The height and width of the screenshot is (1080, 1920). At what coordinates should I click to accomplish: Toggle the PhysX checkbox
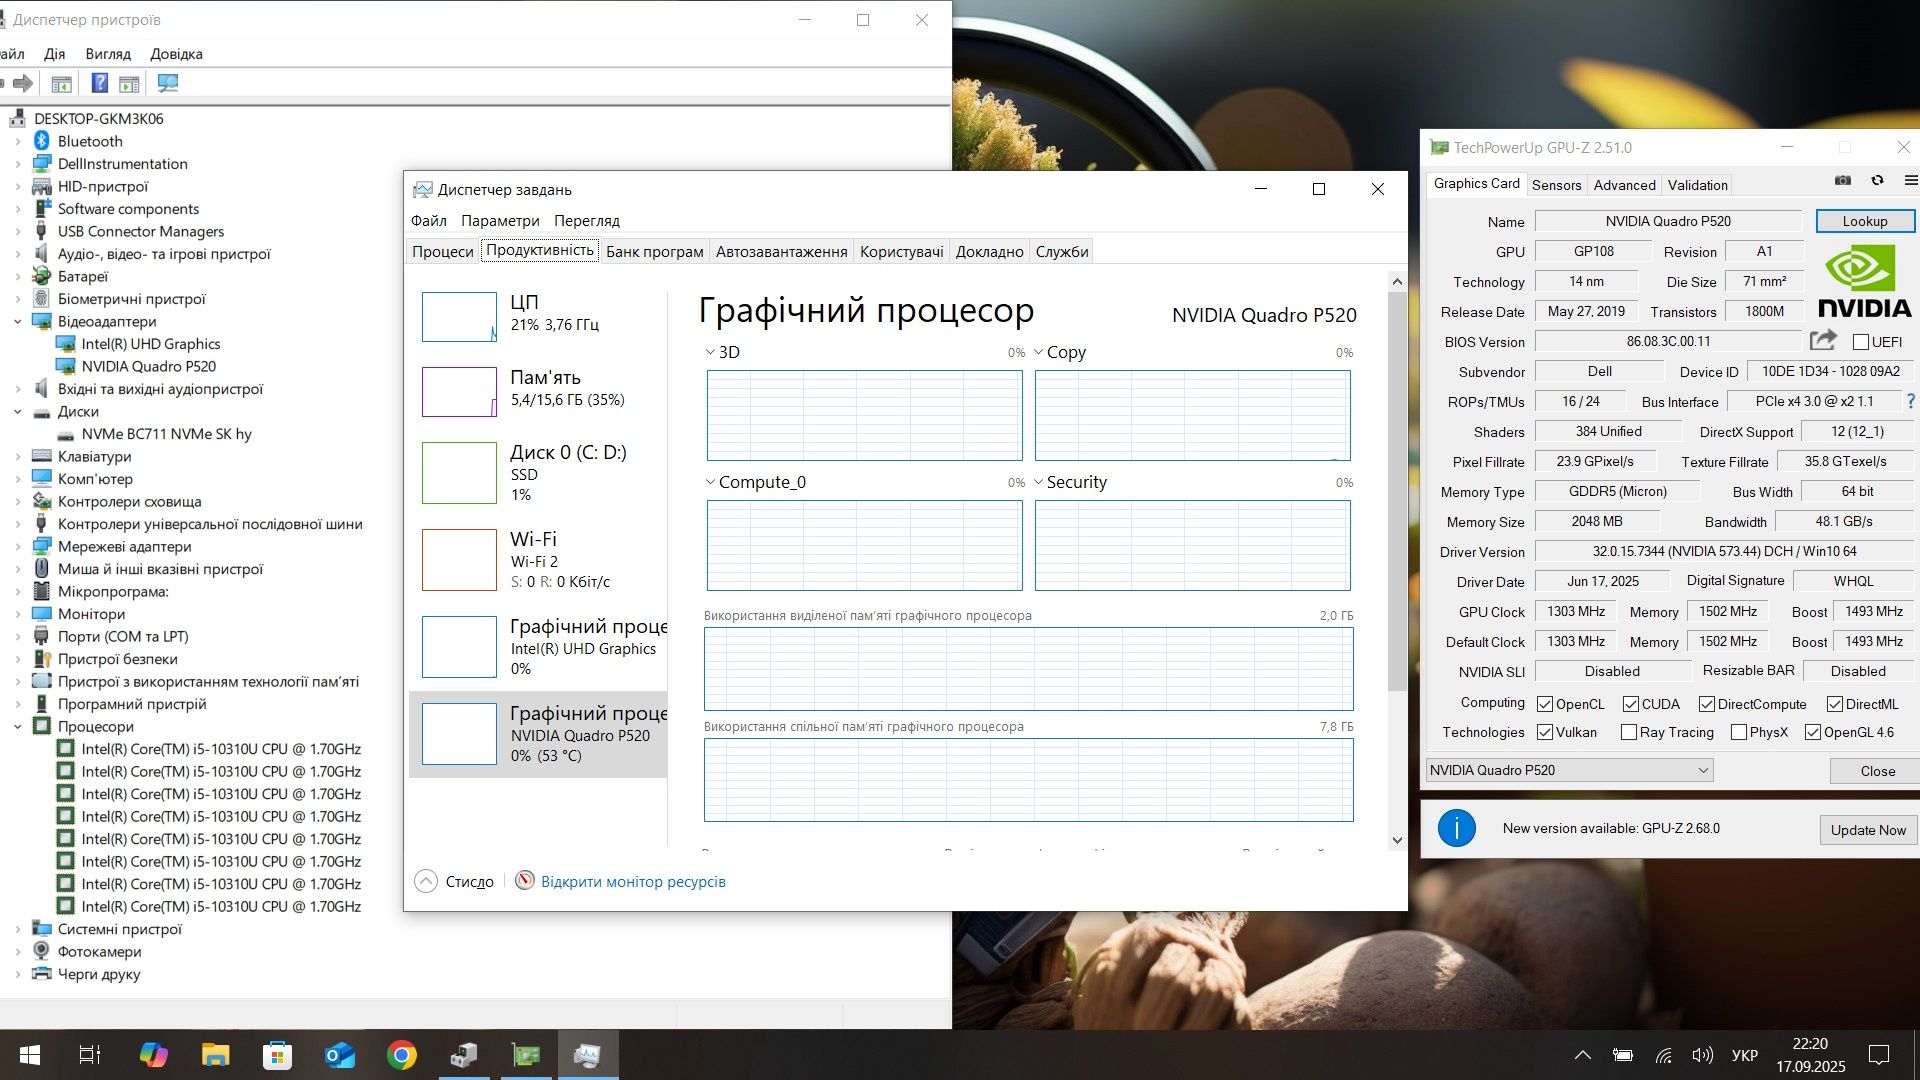point(1739,732)
